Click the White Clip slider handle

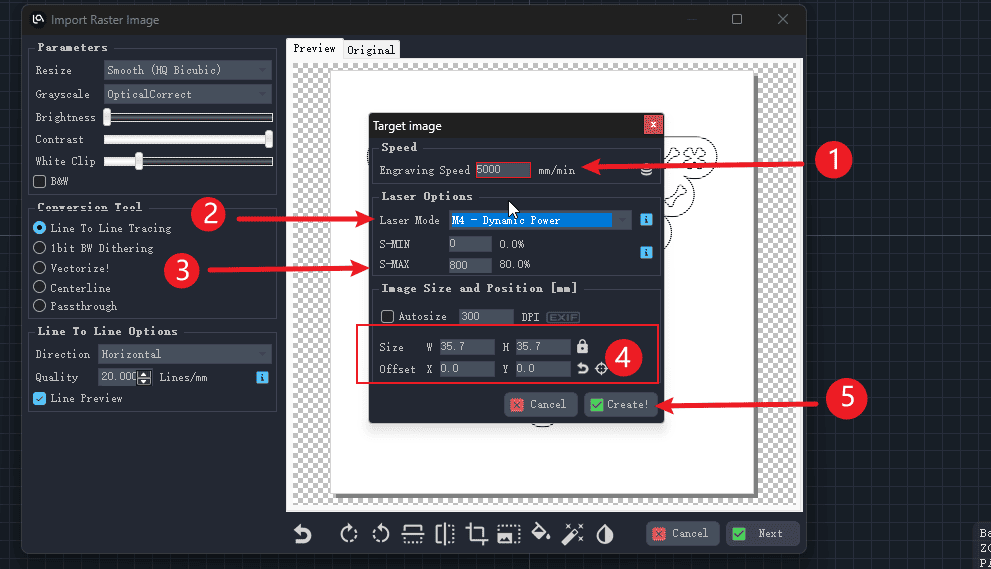(x=139, y=161)
